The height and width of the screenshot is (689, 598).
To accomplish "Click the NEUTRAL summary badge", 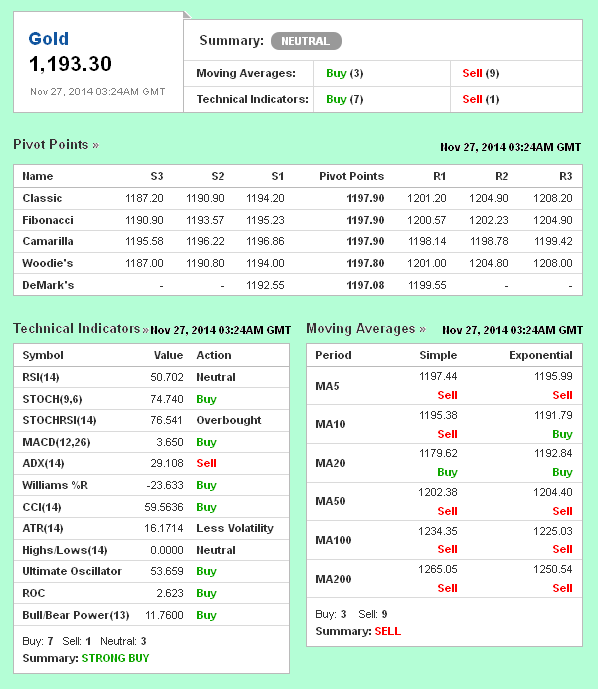I will (x=306, y=41).
